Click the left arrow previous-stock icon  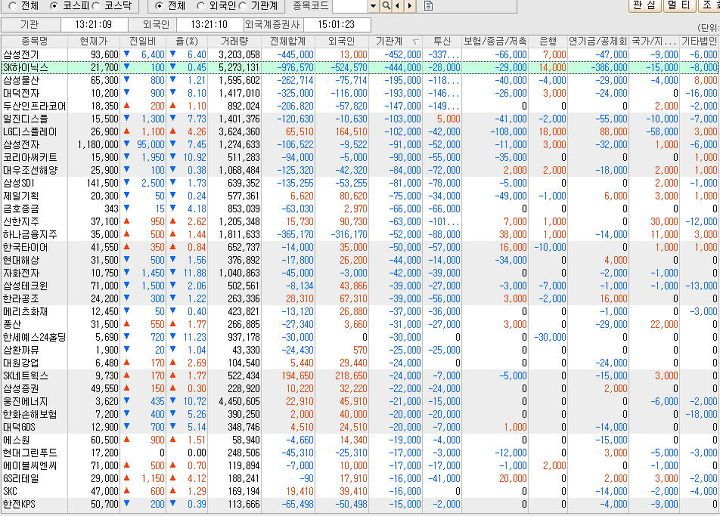pyautogui.click(x=398, y=6)
